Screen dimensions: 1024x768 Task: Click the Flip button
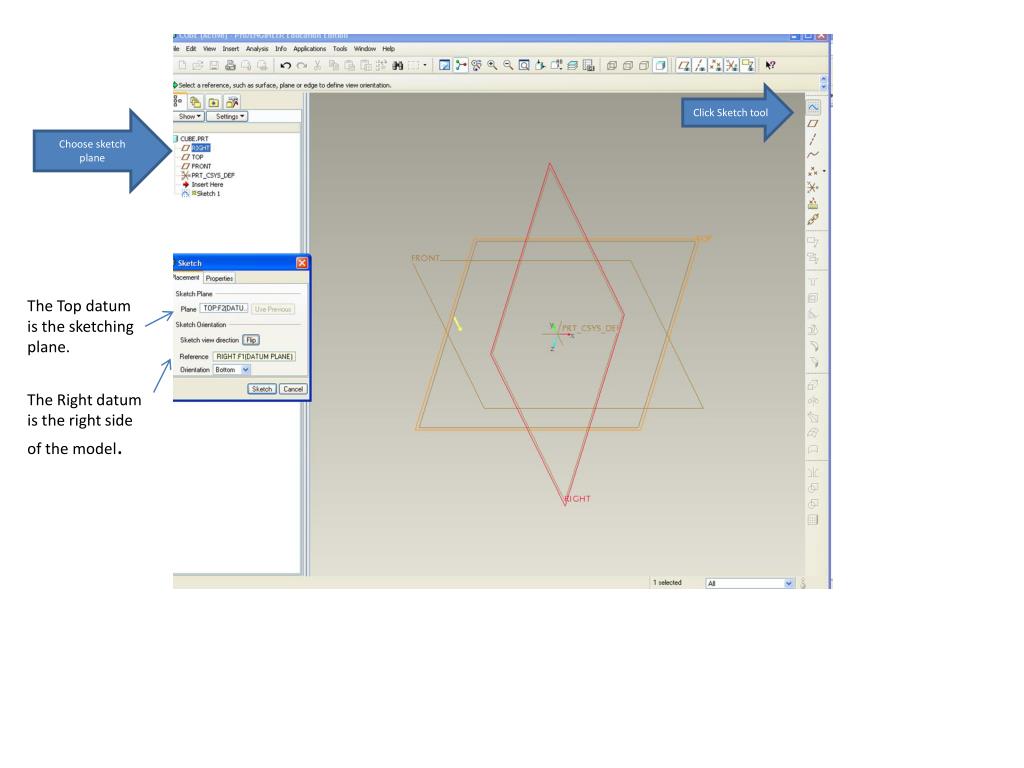click(x=251, y=340)
